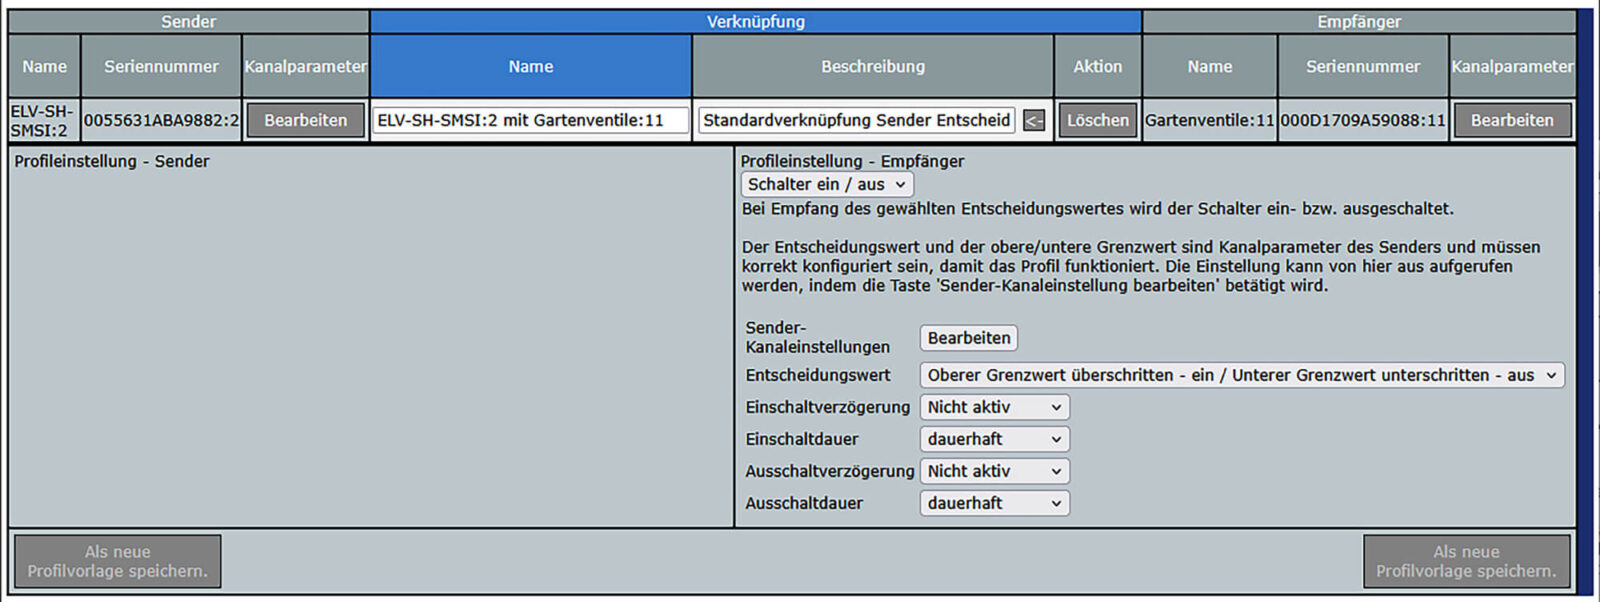Viewport: 1600px width, 602px height.
Task: Expand the Entscheidungswert dropdown
Action: coord(1241,375)
